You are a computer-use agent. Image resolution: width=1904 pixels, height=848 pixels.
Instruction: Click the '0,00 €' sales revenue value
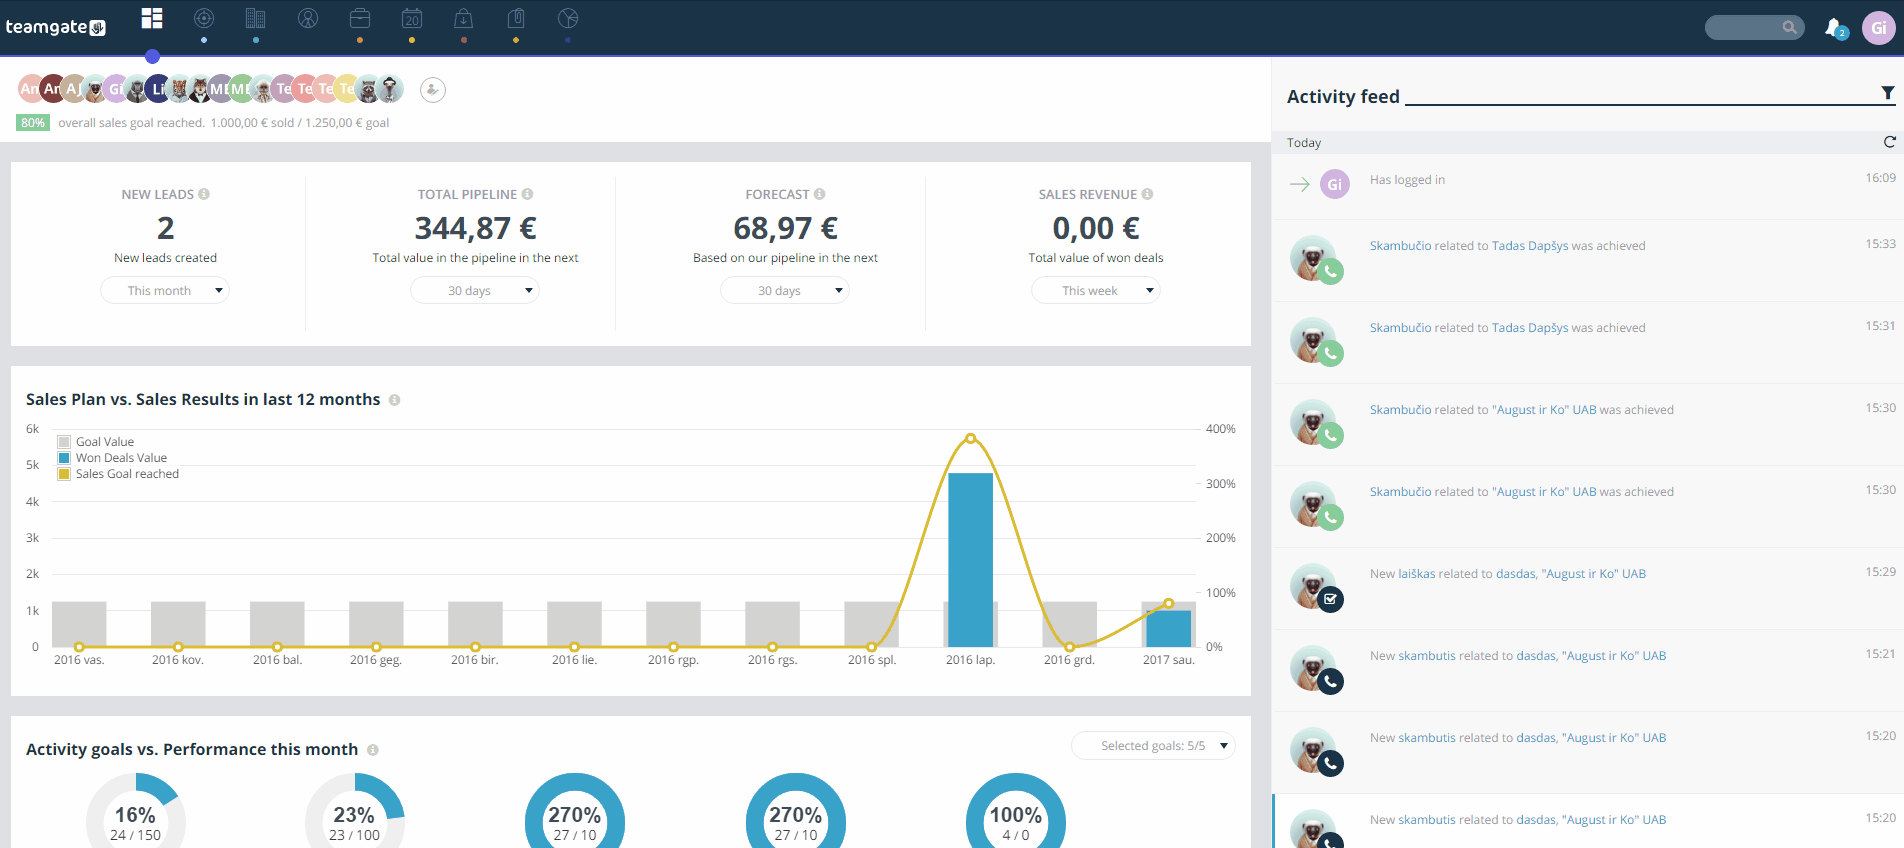(1096, 228)
